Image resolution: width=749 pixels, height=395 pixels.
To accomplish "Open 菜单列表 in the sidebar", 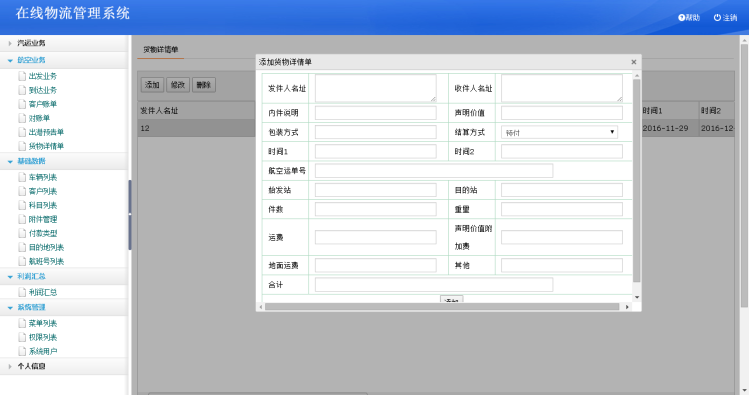I will (x=43, y=323).
